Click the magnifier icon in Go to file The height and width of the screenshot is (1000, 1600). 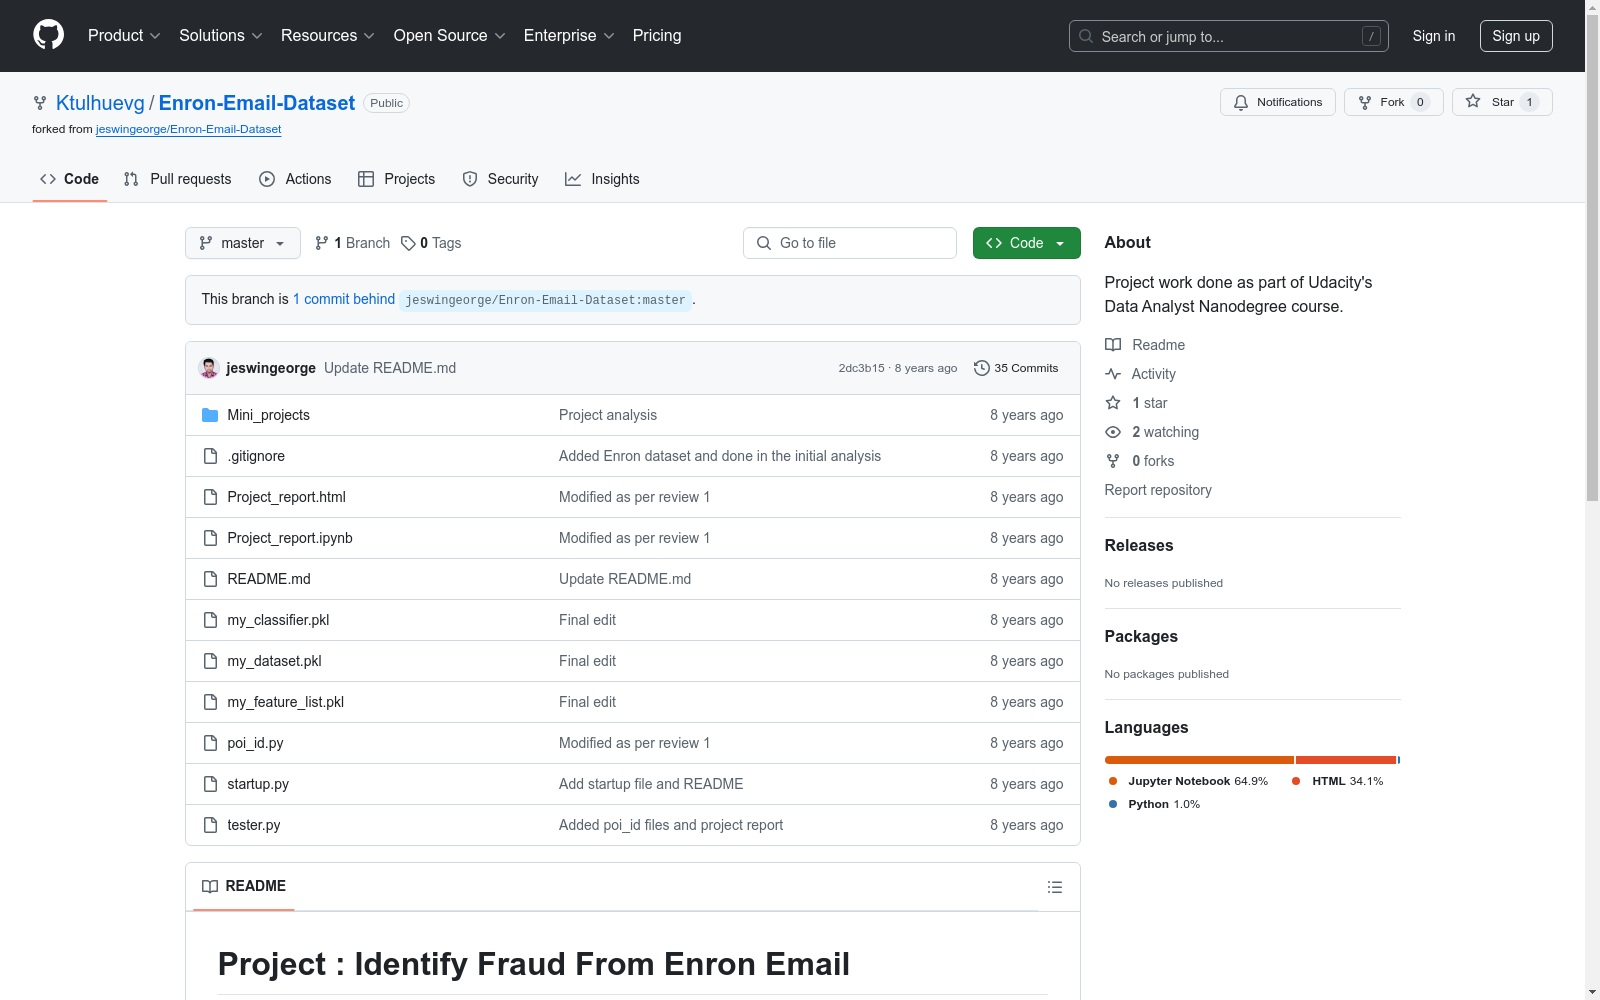click(764, 243)
